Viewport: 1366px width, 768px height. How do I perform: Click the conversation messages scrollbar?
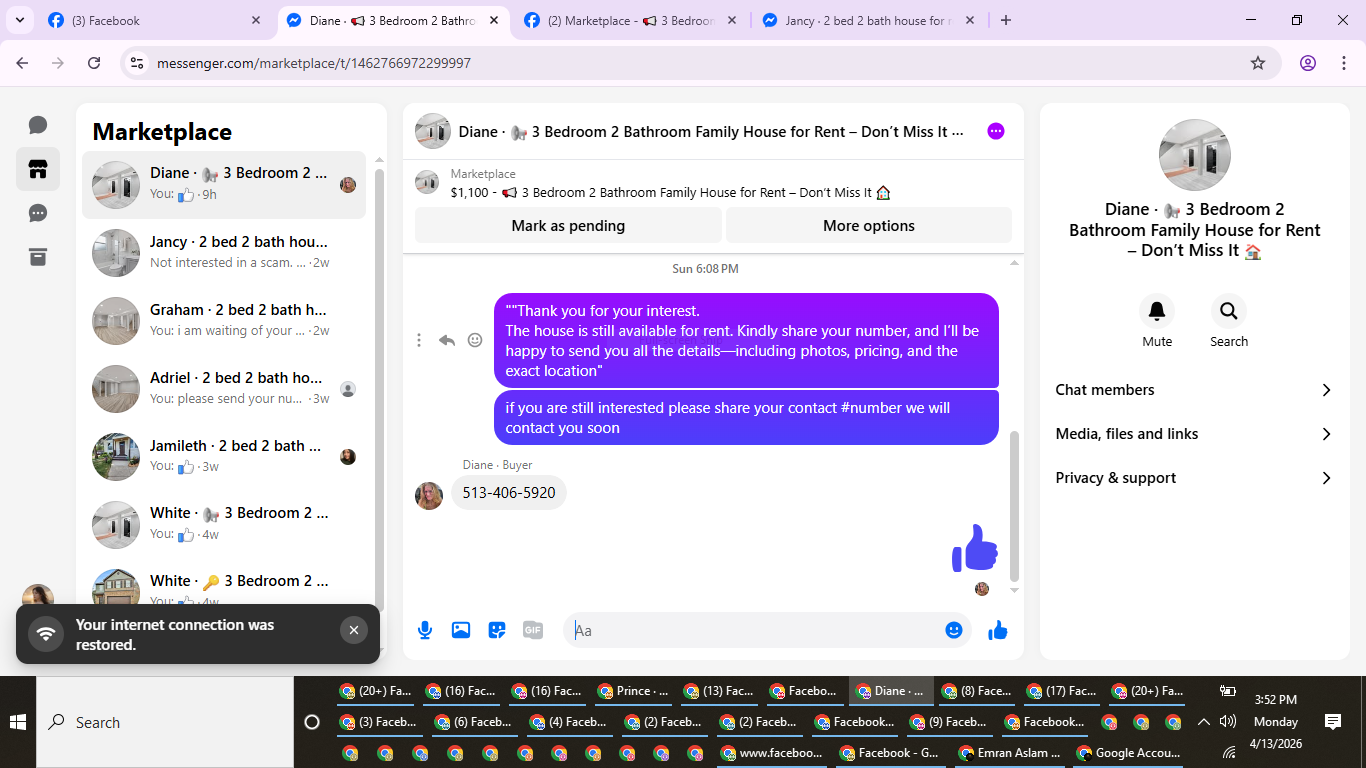[1014, 505]
